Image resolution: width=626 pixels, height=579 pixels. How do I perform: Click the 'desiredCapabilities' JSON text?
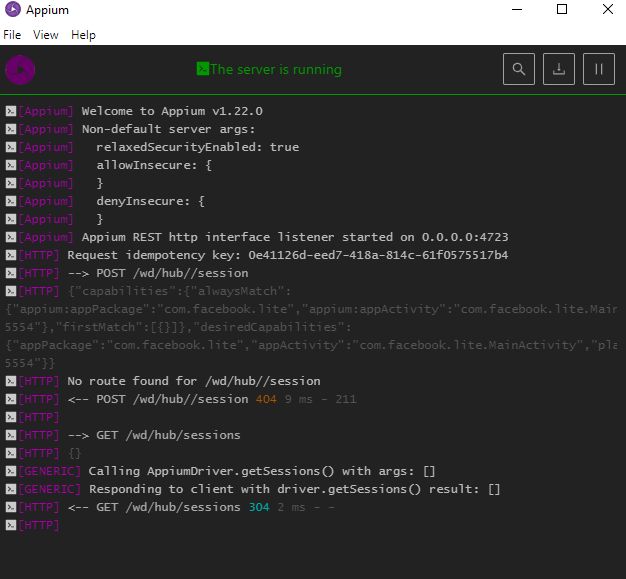coord(275,327)
